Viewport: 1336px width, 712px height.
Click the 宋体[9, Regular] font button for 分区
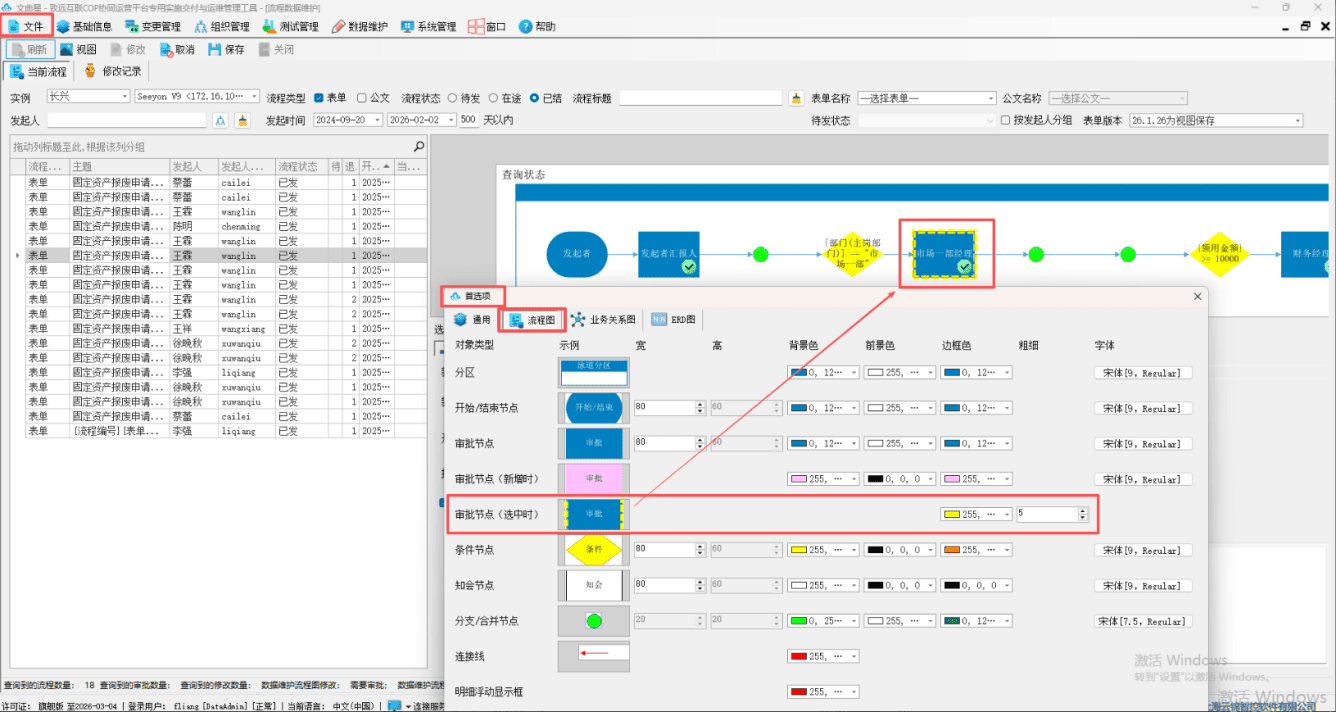tap(1143, 373)
